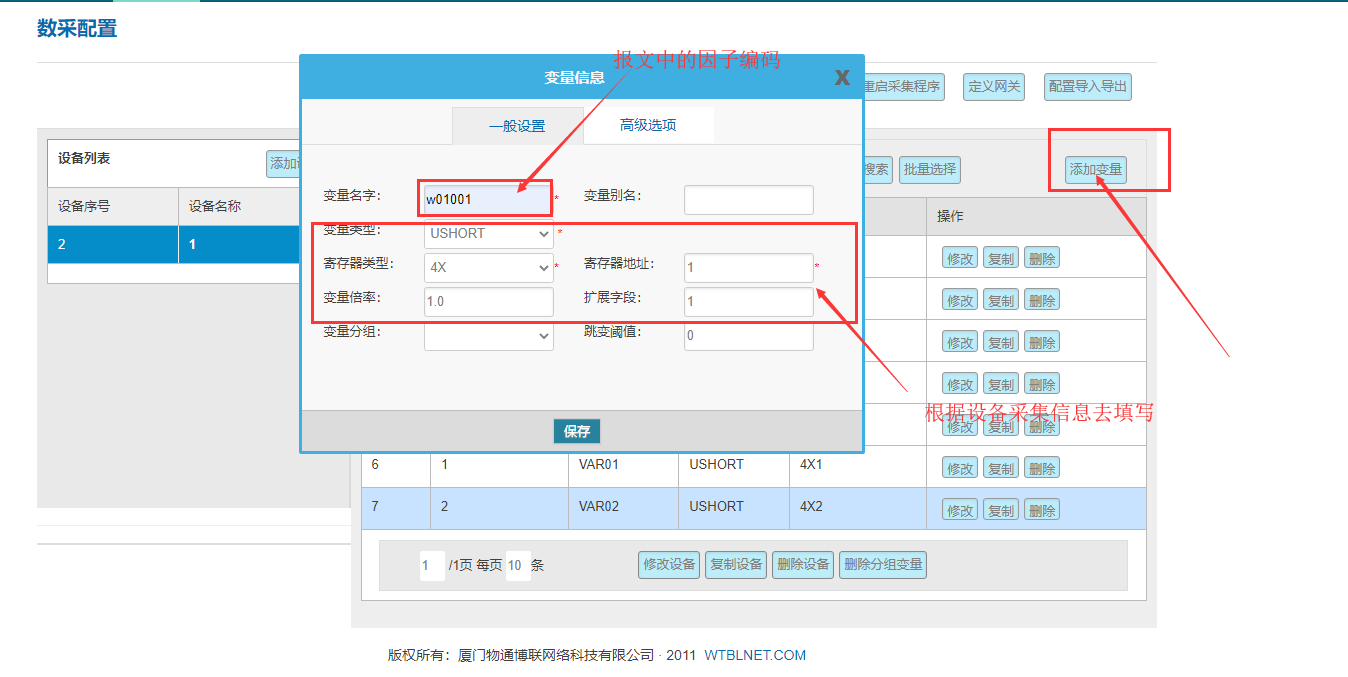Close the 变量信息 dialog with X
This screenshot has width=1348, height=677.
pyautogui.click(x=842, y=78)
